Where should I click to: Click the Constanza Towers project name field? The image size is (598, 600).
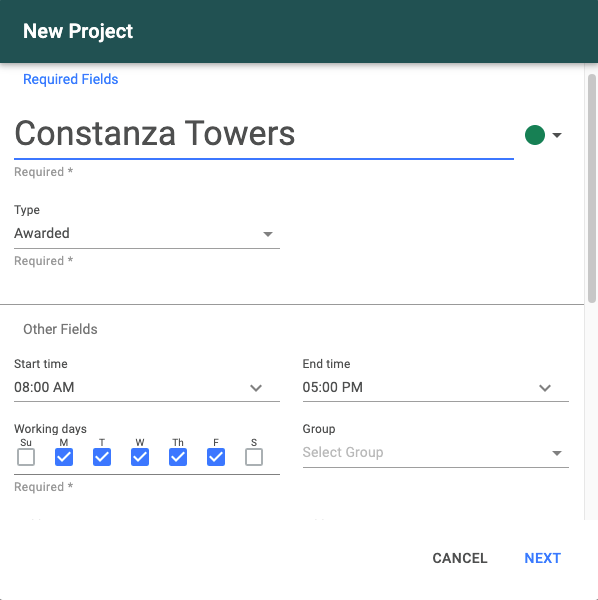click(x=264, y=134)
